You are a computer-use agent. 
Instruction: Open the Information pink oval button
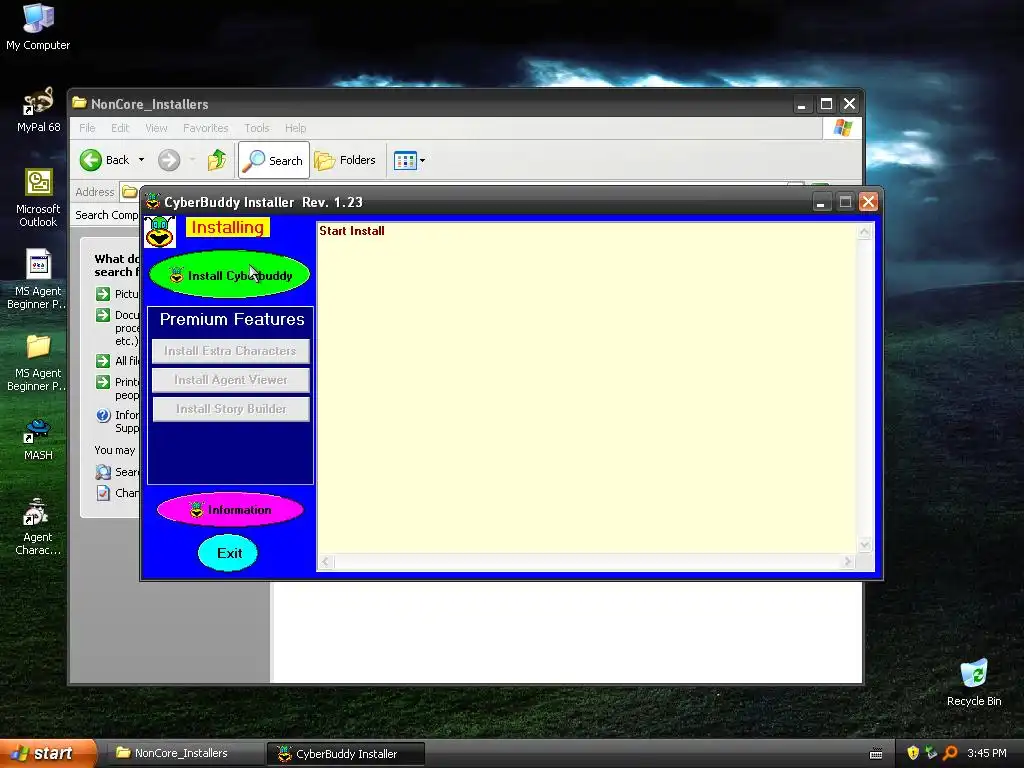231,510
